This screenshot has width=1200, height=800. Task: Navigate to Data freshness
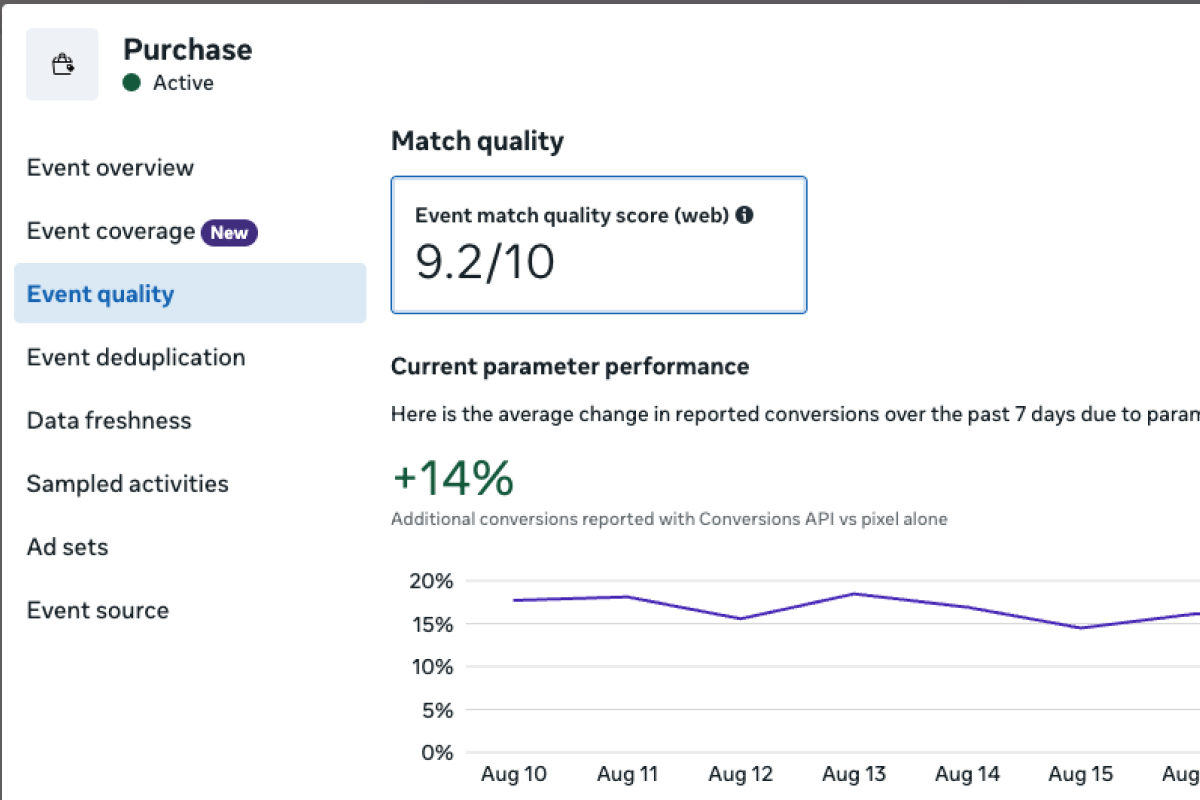click(109, 420)
